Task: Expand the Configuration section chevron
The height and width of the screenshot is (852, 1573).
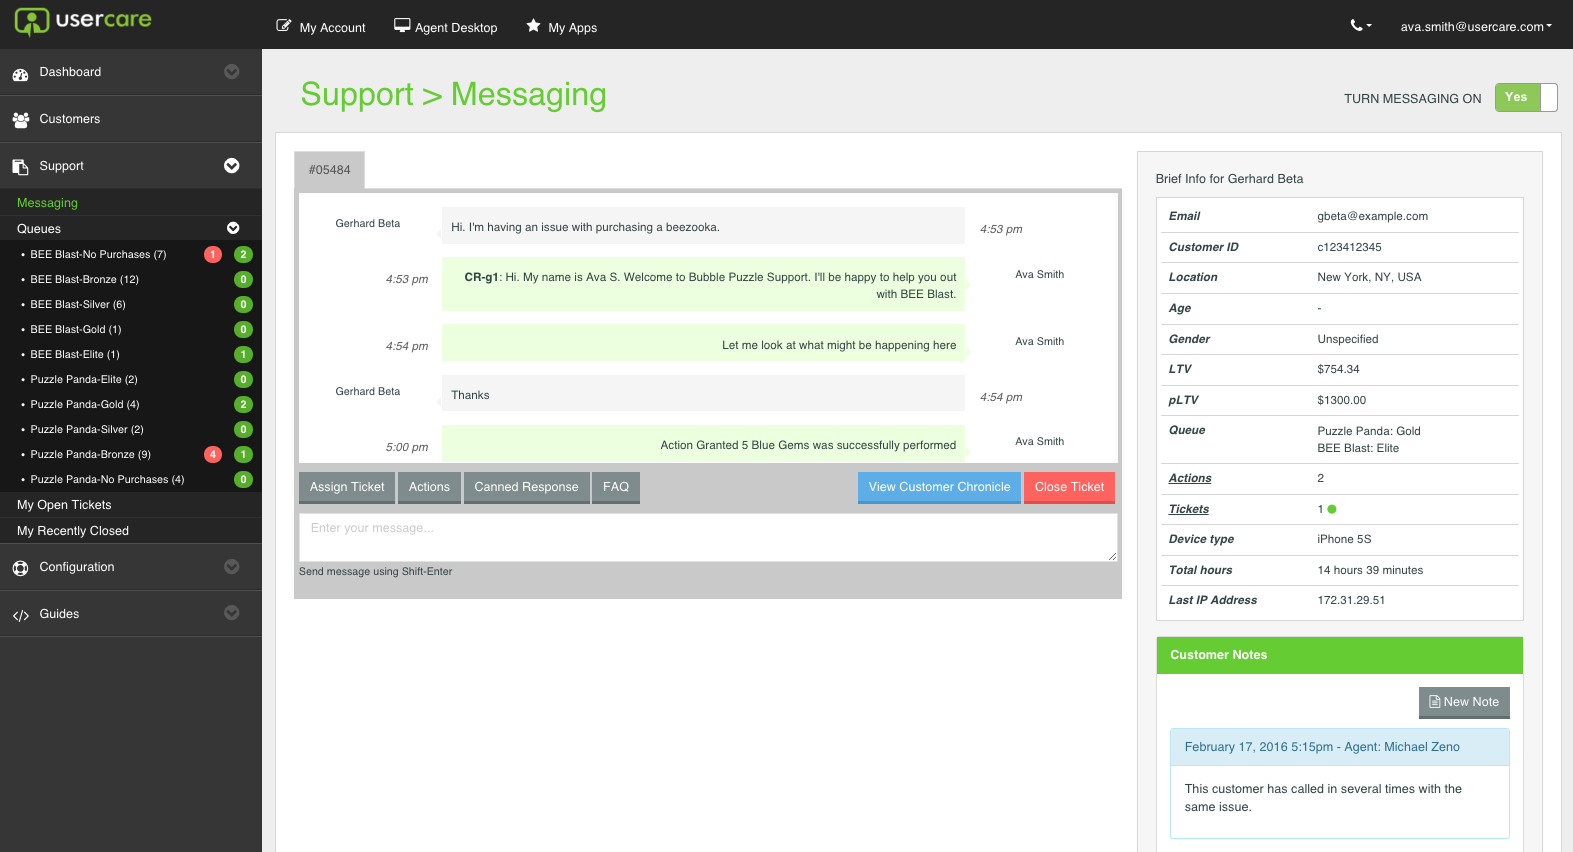Action: (x=232, y=567)
